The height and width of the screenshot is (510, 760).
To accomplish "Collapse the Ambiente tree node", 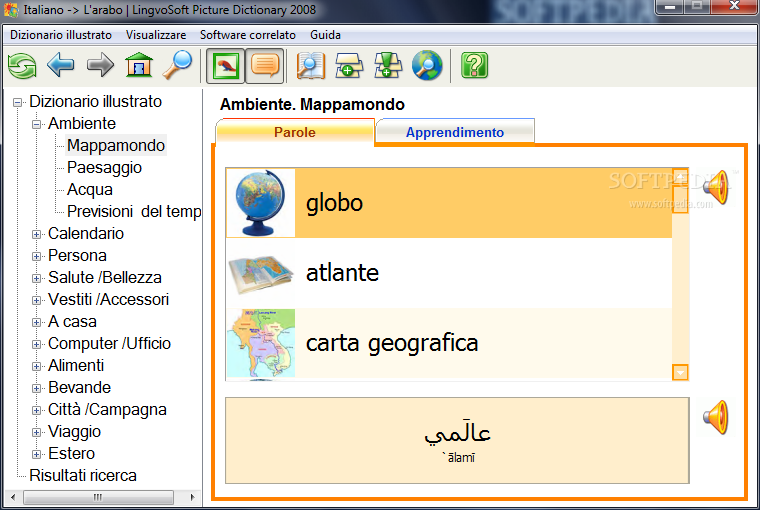I will coord(36,124).
